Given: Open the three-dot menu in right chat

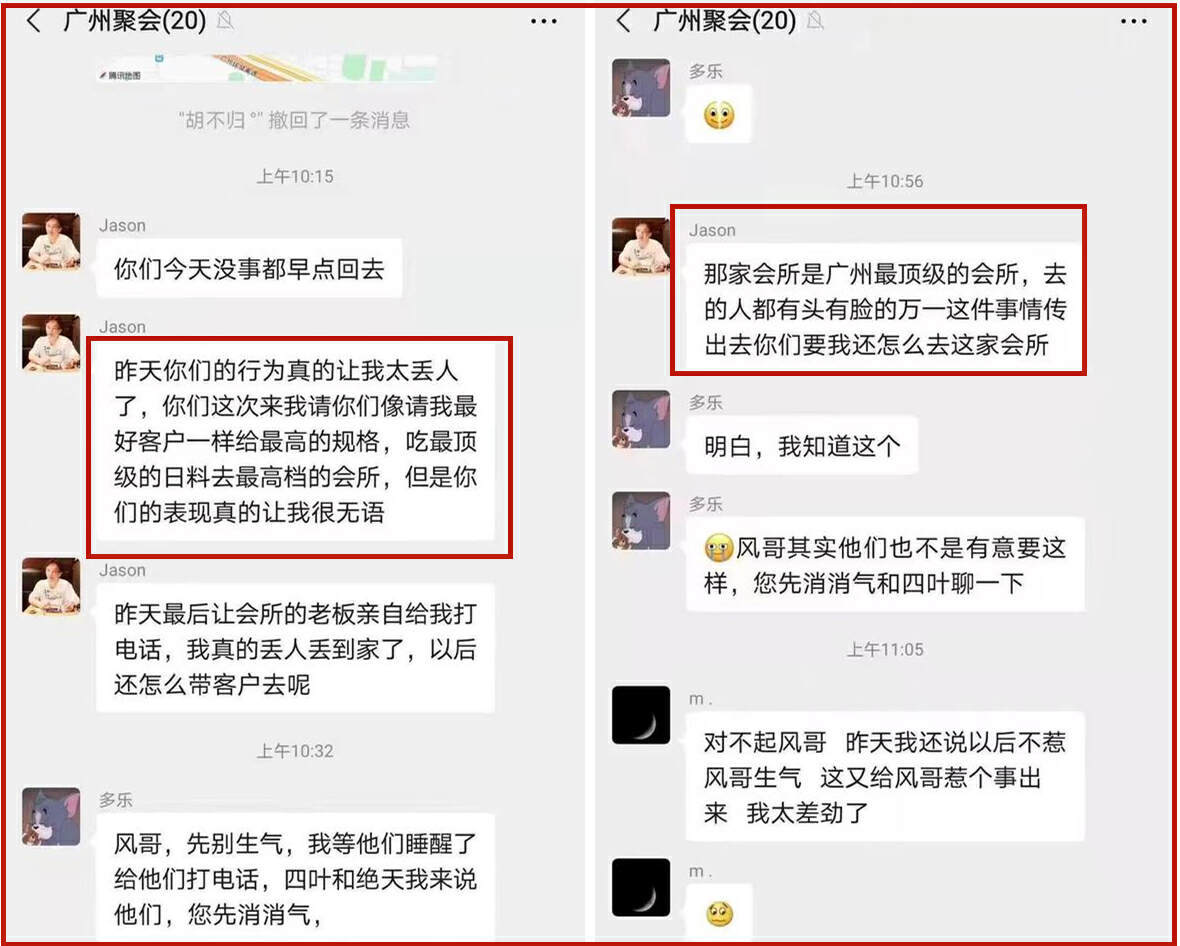Looking at the screenshot, I should coord(1133,22).
